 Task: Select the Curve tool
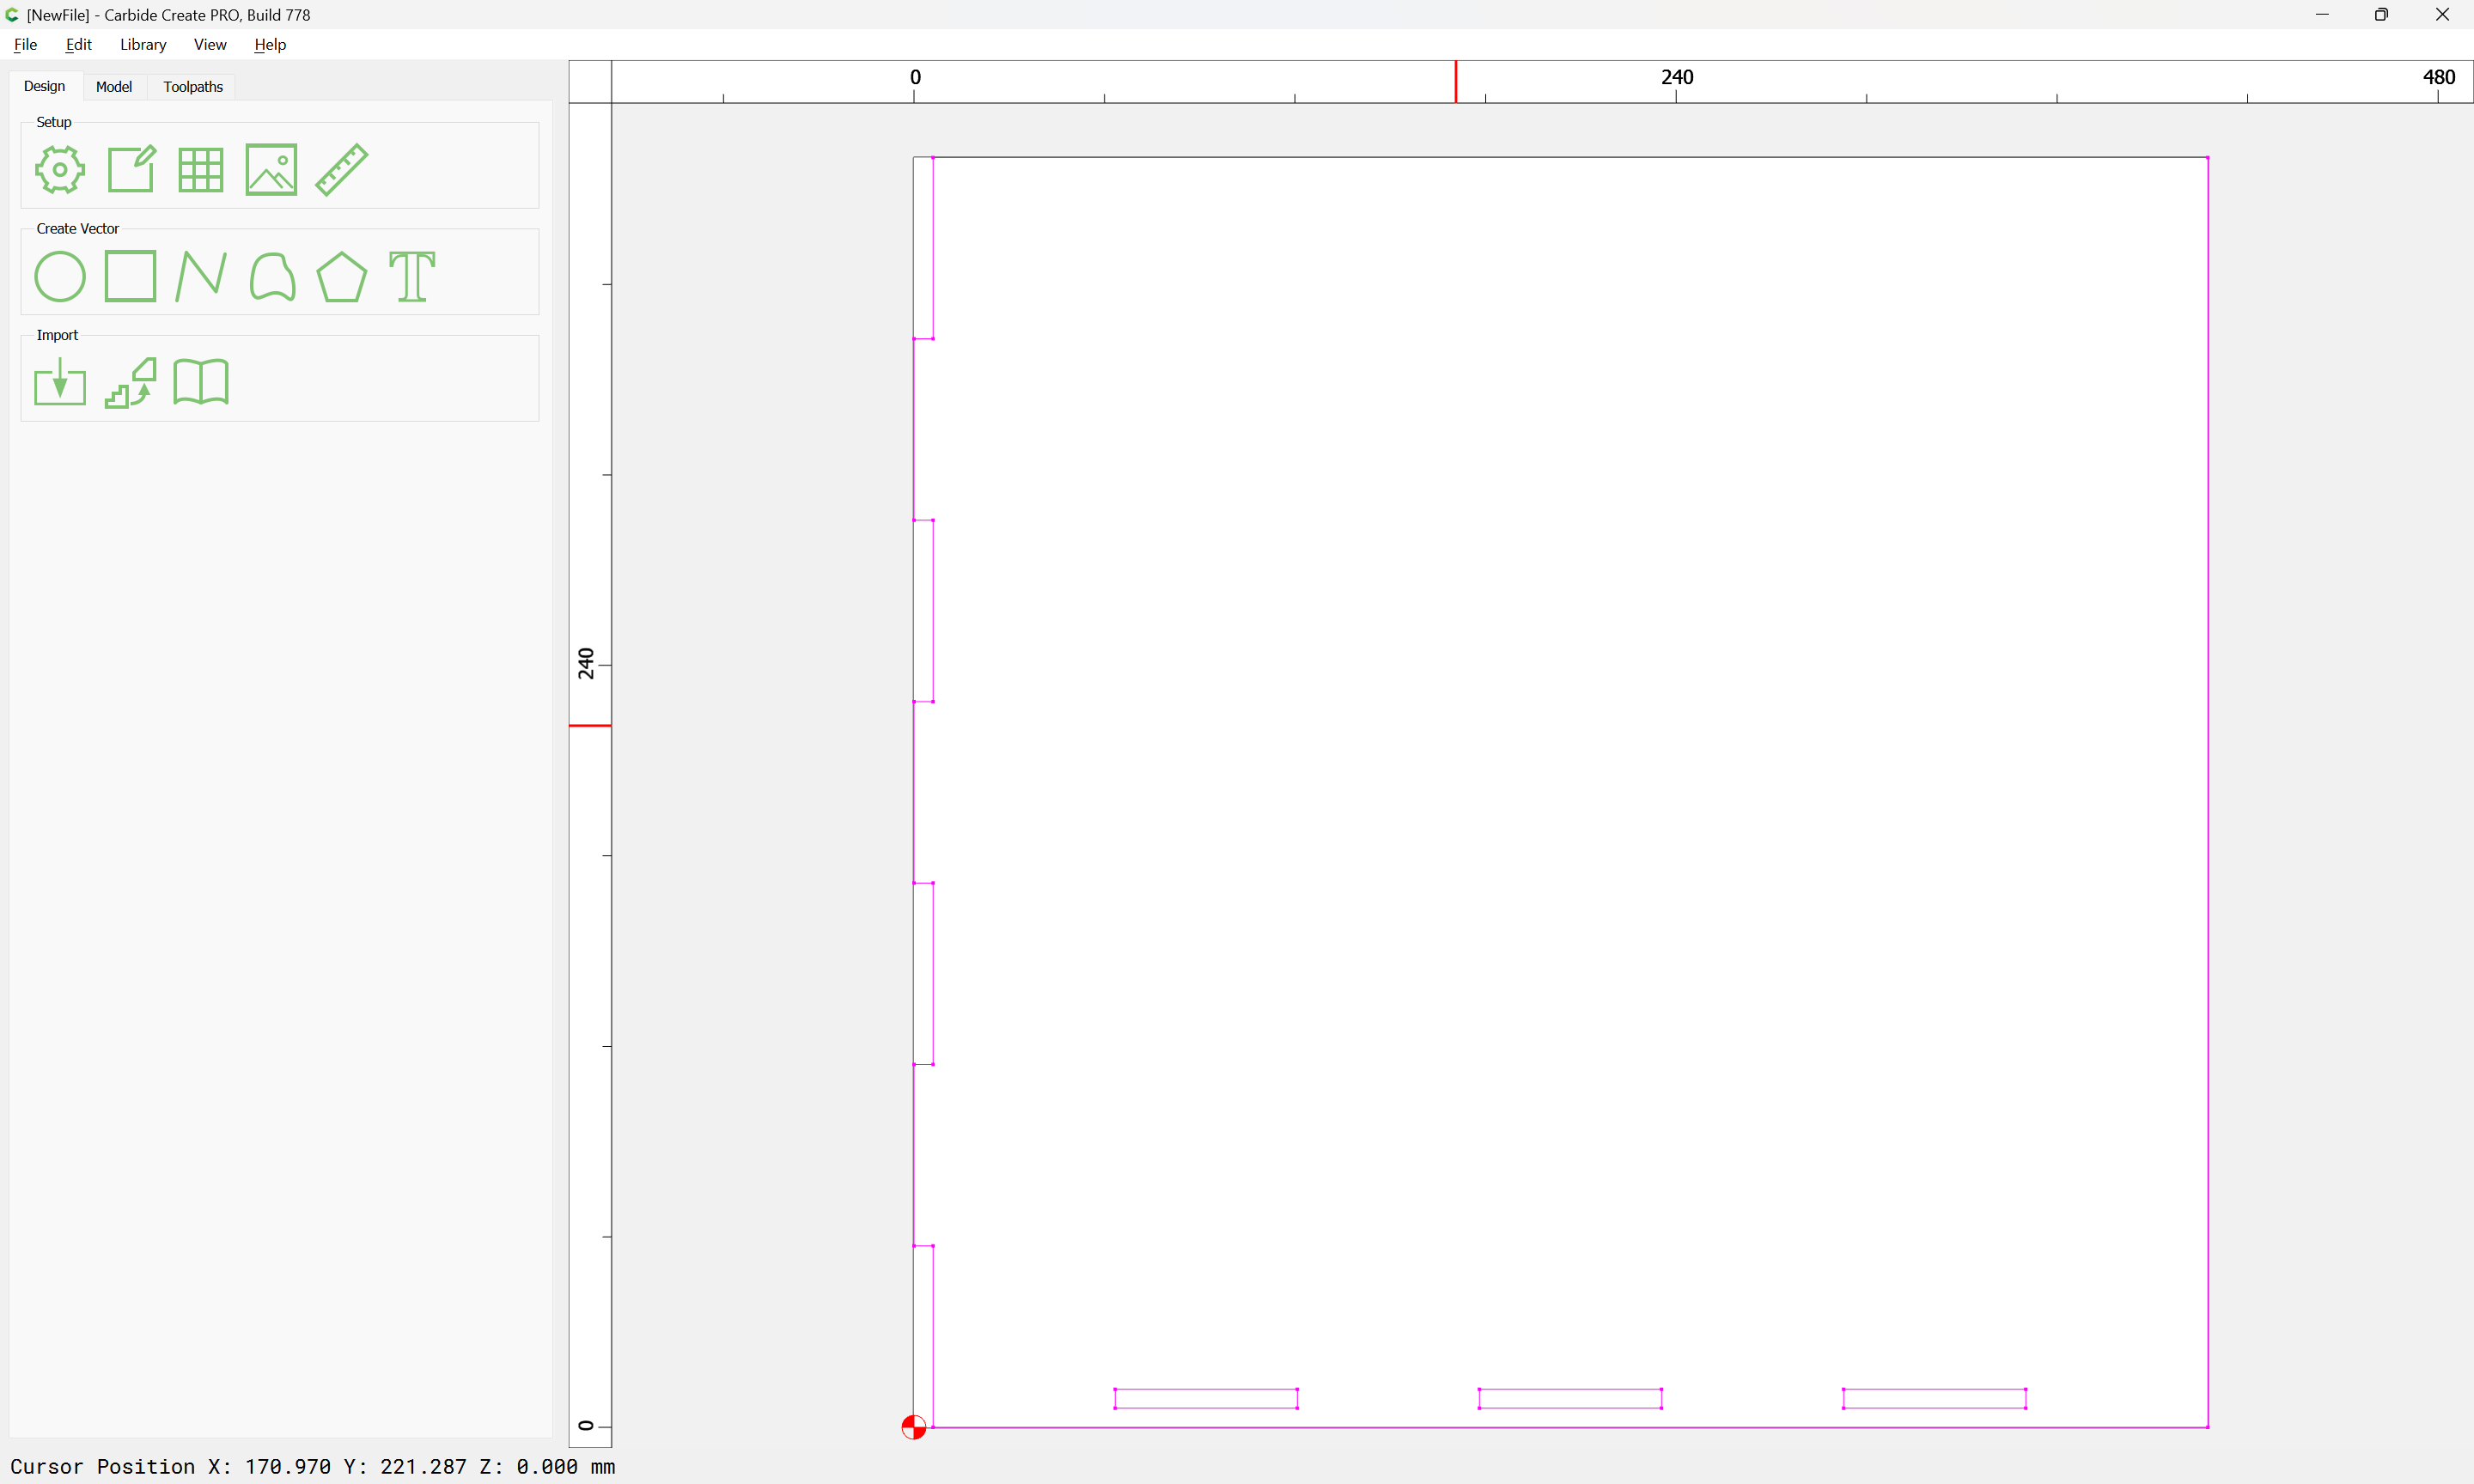[272, 276]
